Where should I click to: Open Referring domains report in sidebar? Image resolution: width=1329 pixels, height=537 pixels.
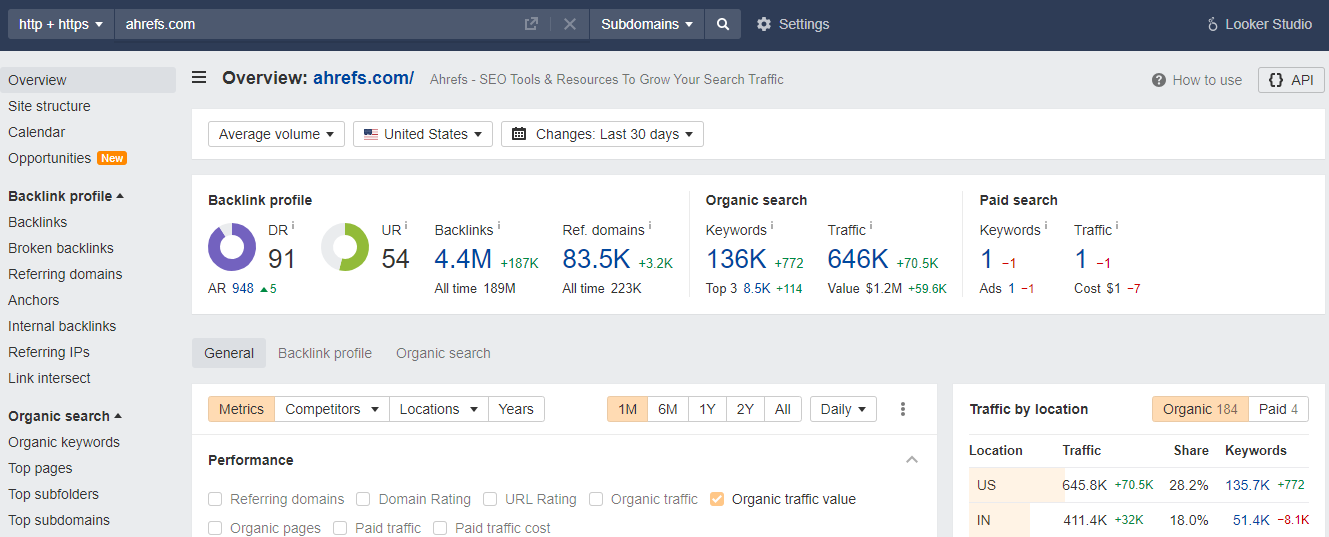pyautogui.click(x=65, y=274)
